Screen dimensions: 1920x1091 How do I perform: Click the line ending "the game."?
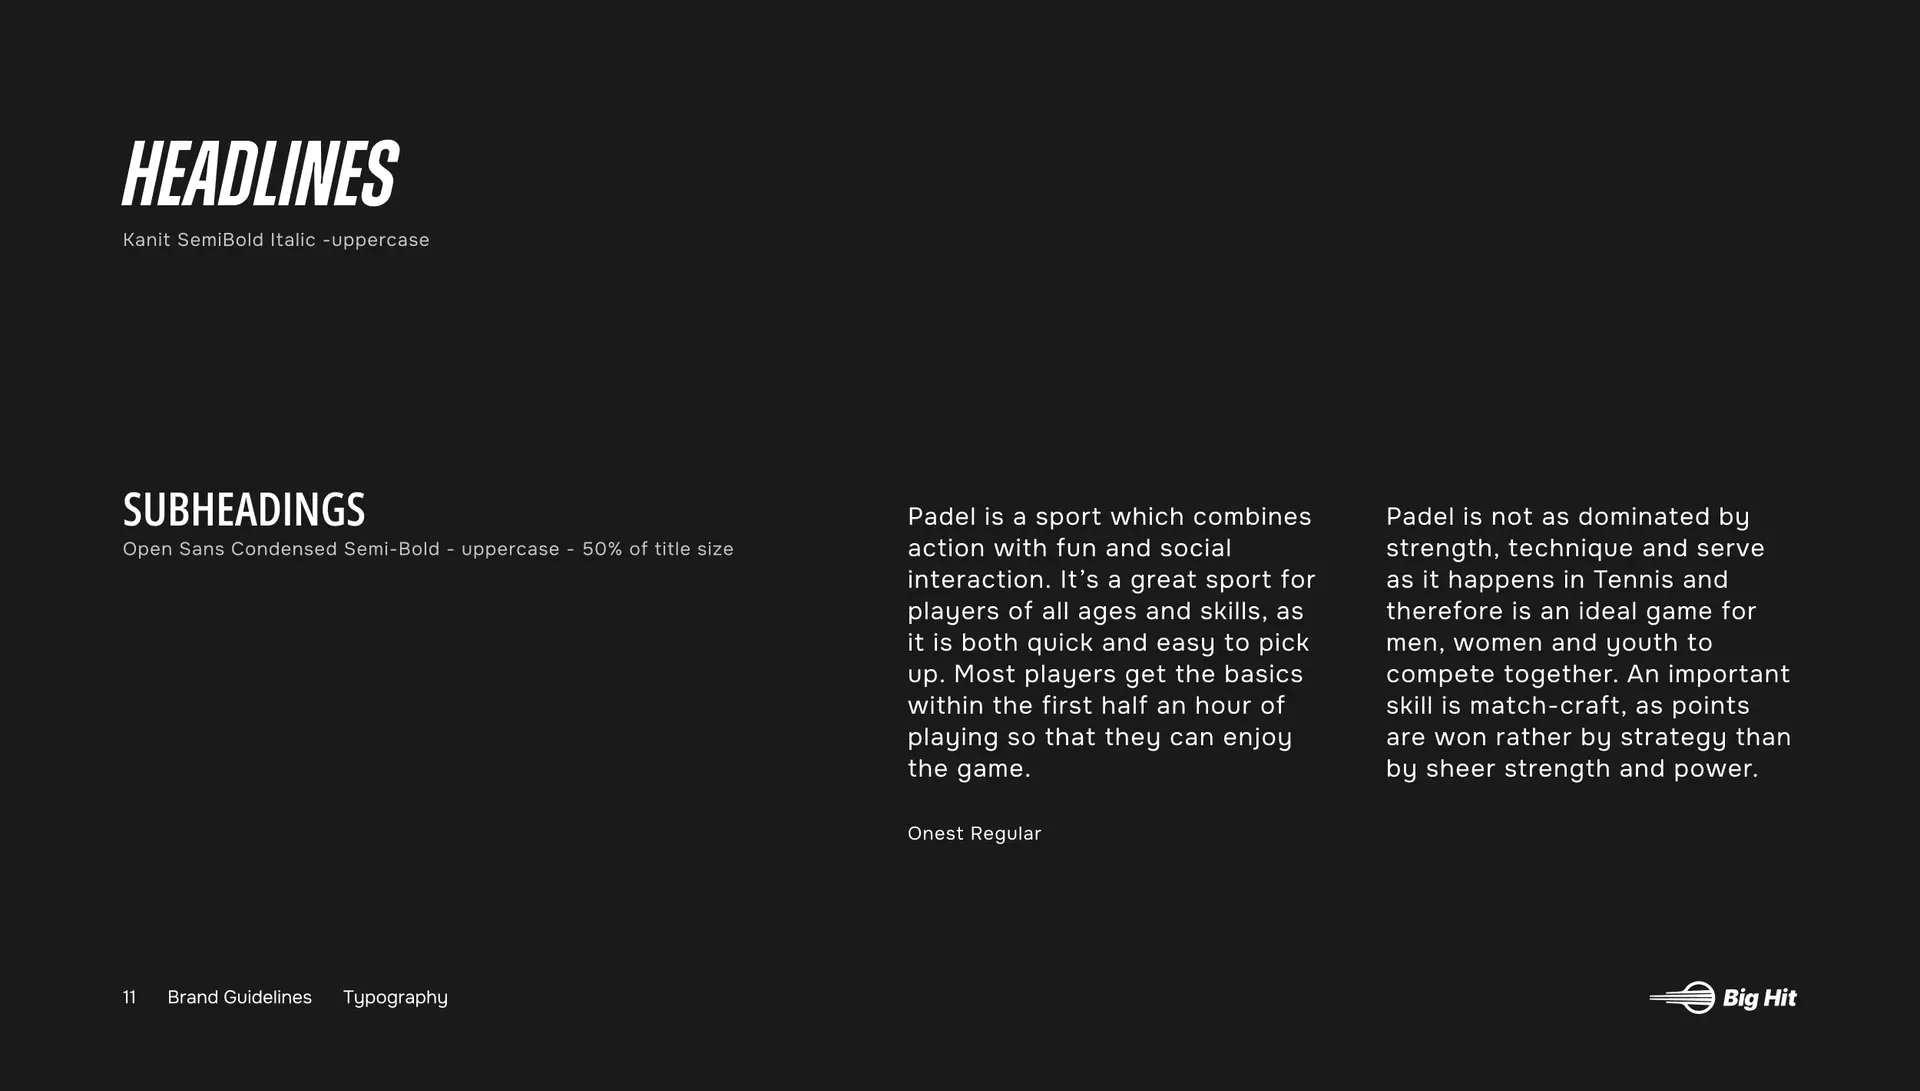tap(968, 769)
